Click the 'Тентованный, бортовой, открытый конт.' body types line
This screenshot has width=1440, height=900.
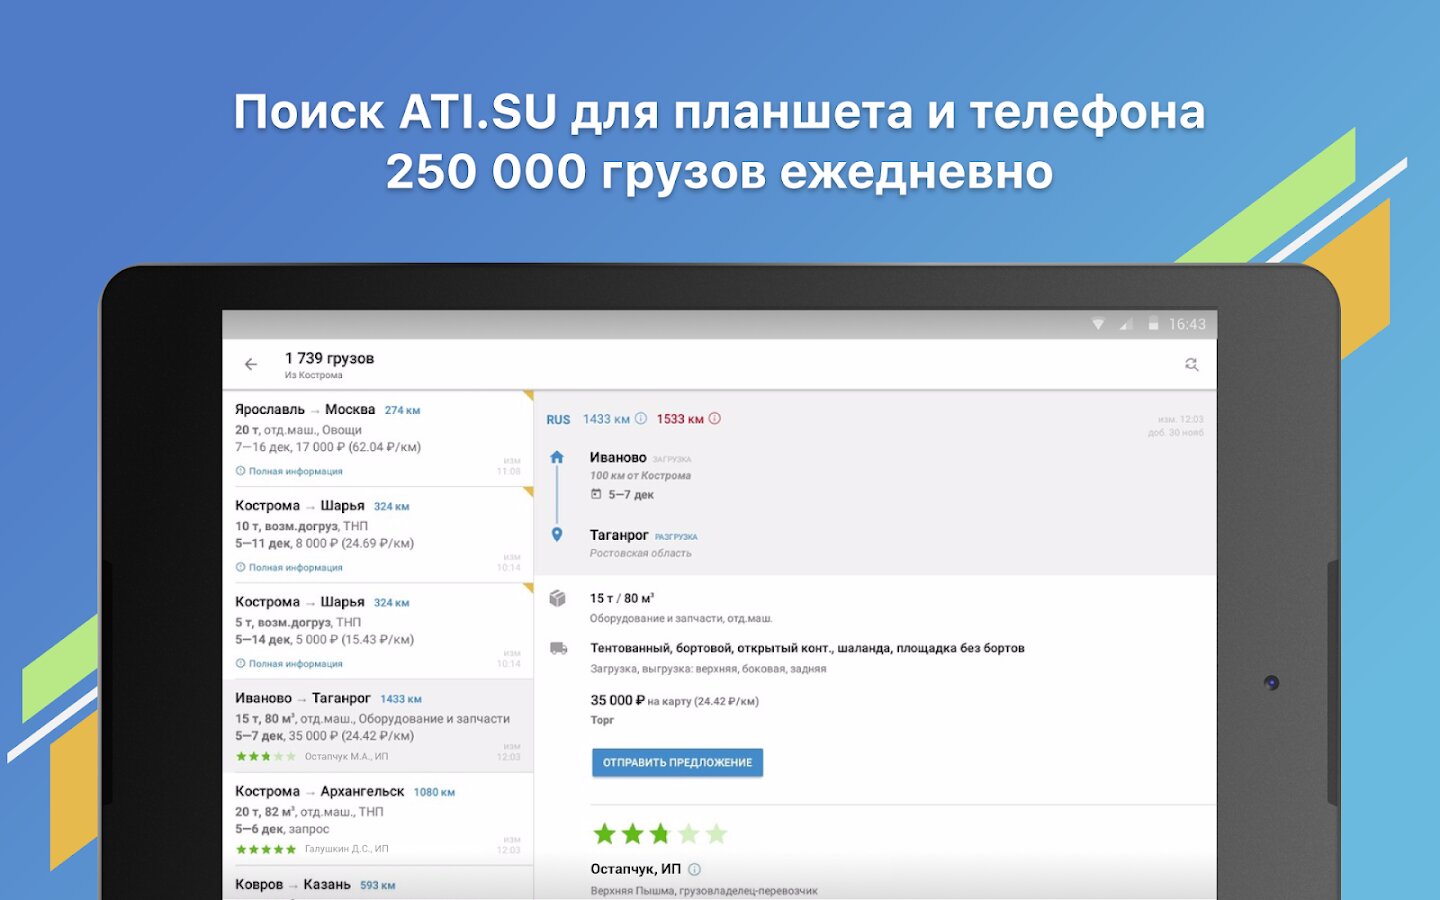point(807,648)
